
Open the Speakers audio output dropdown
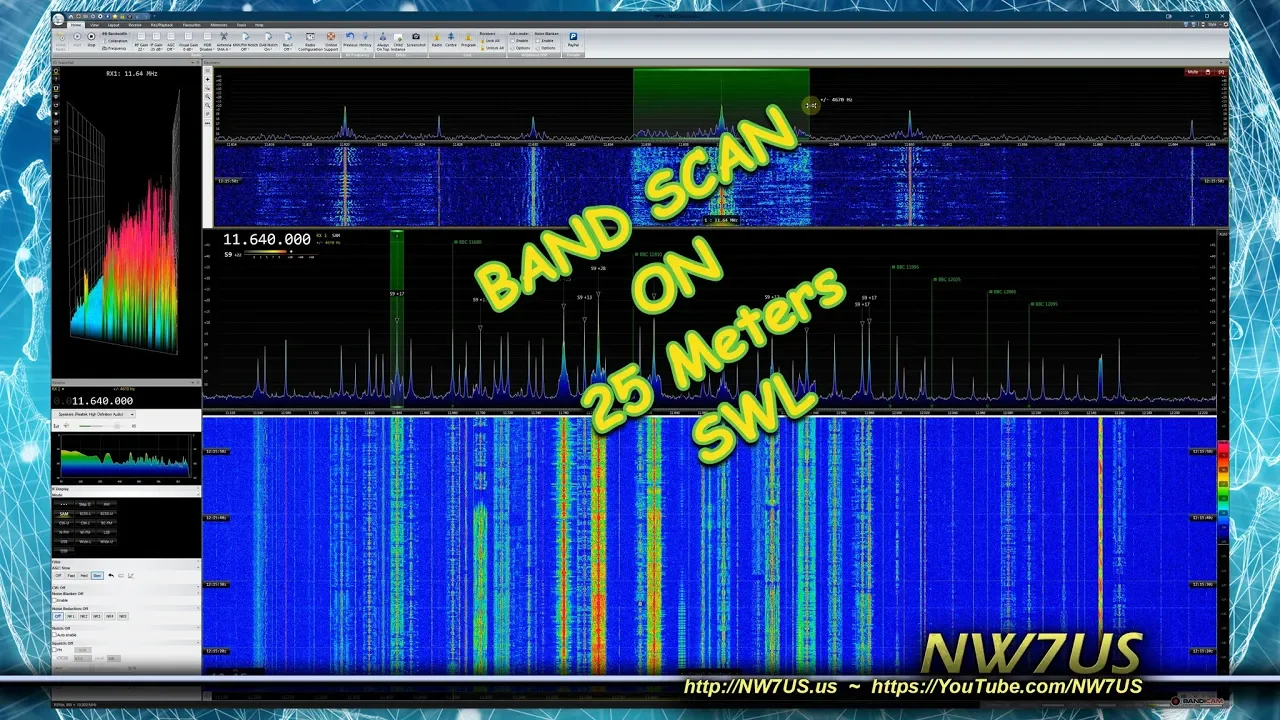(x=93, y=414)
